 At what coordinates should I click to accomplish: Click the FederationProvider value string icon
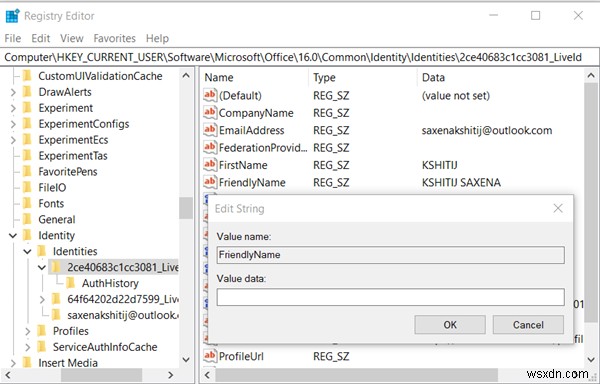(210, 147)
